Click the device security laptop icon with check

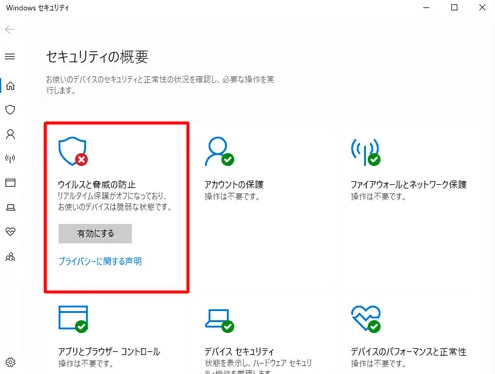click(219, 320)
